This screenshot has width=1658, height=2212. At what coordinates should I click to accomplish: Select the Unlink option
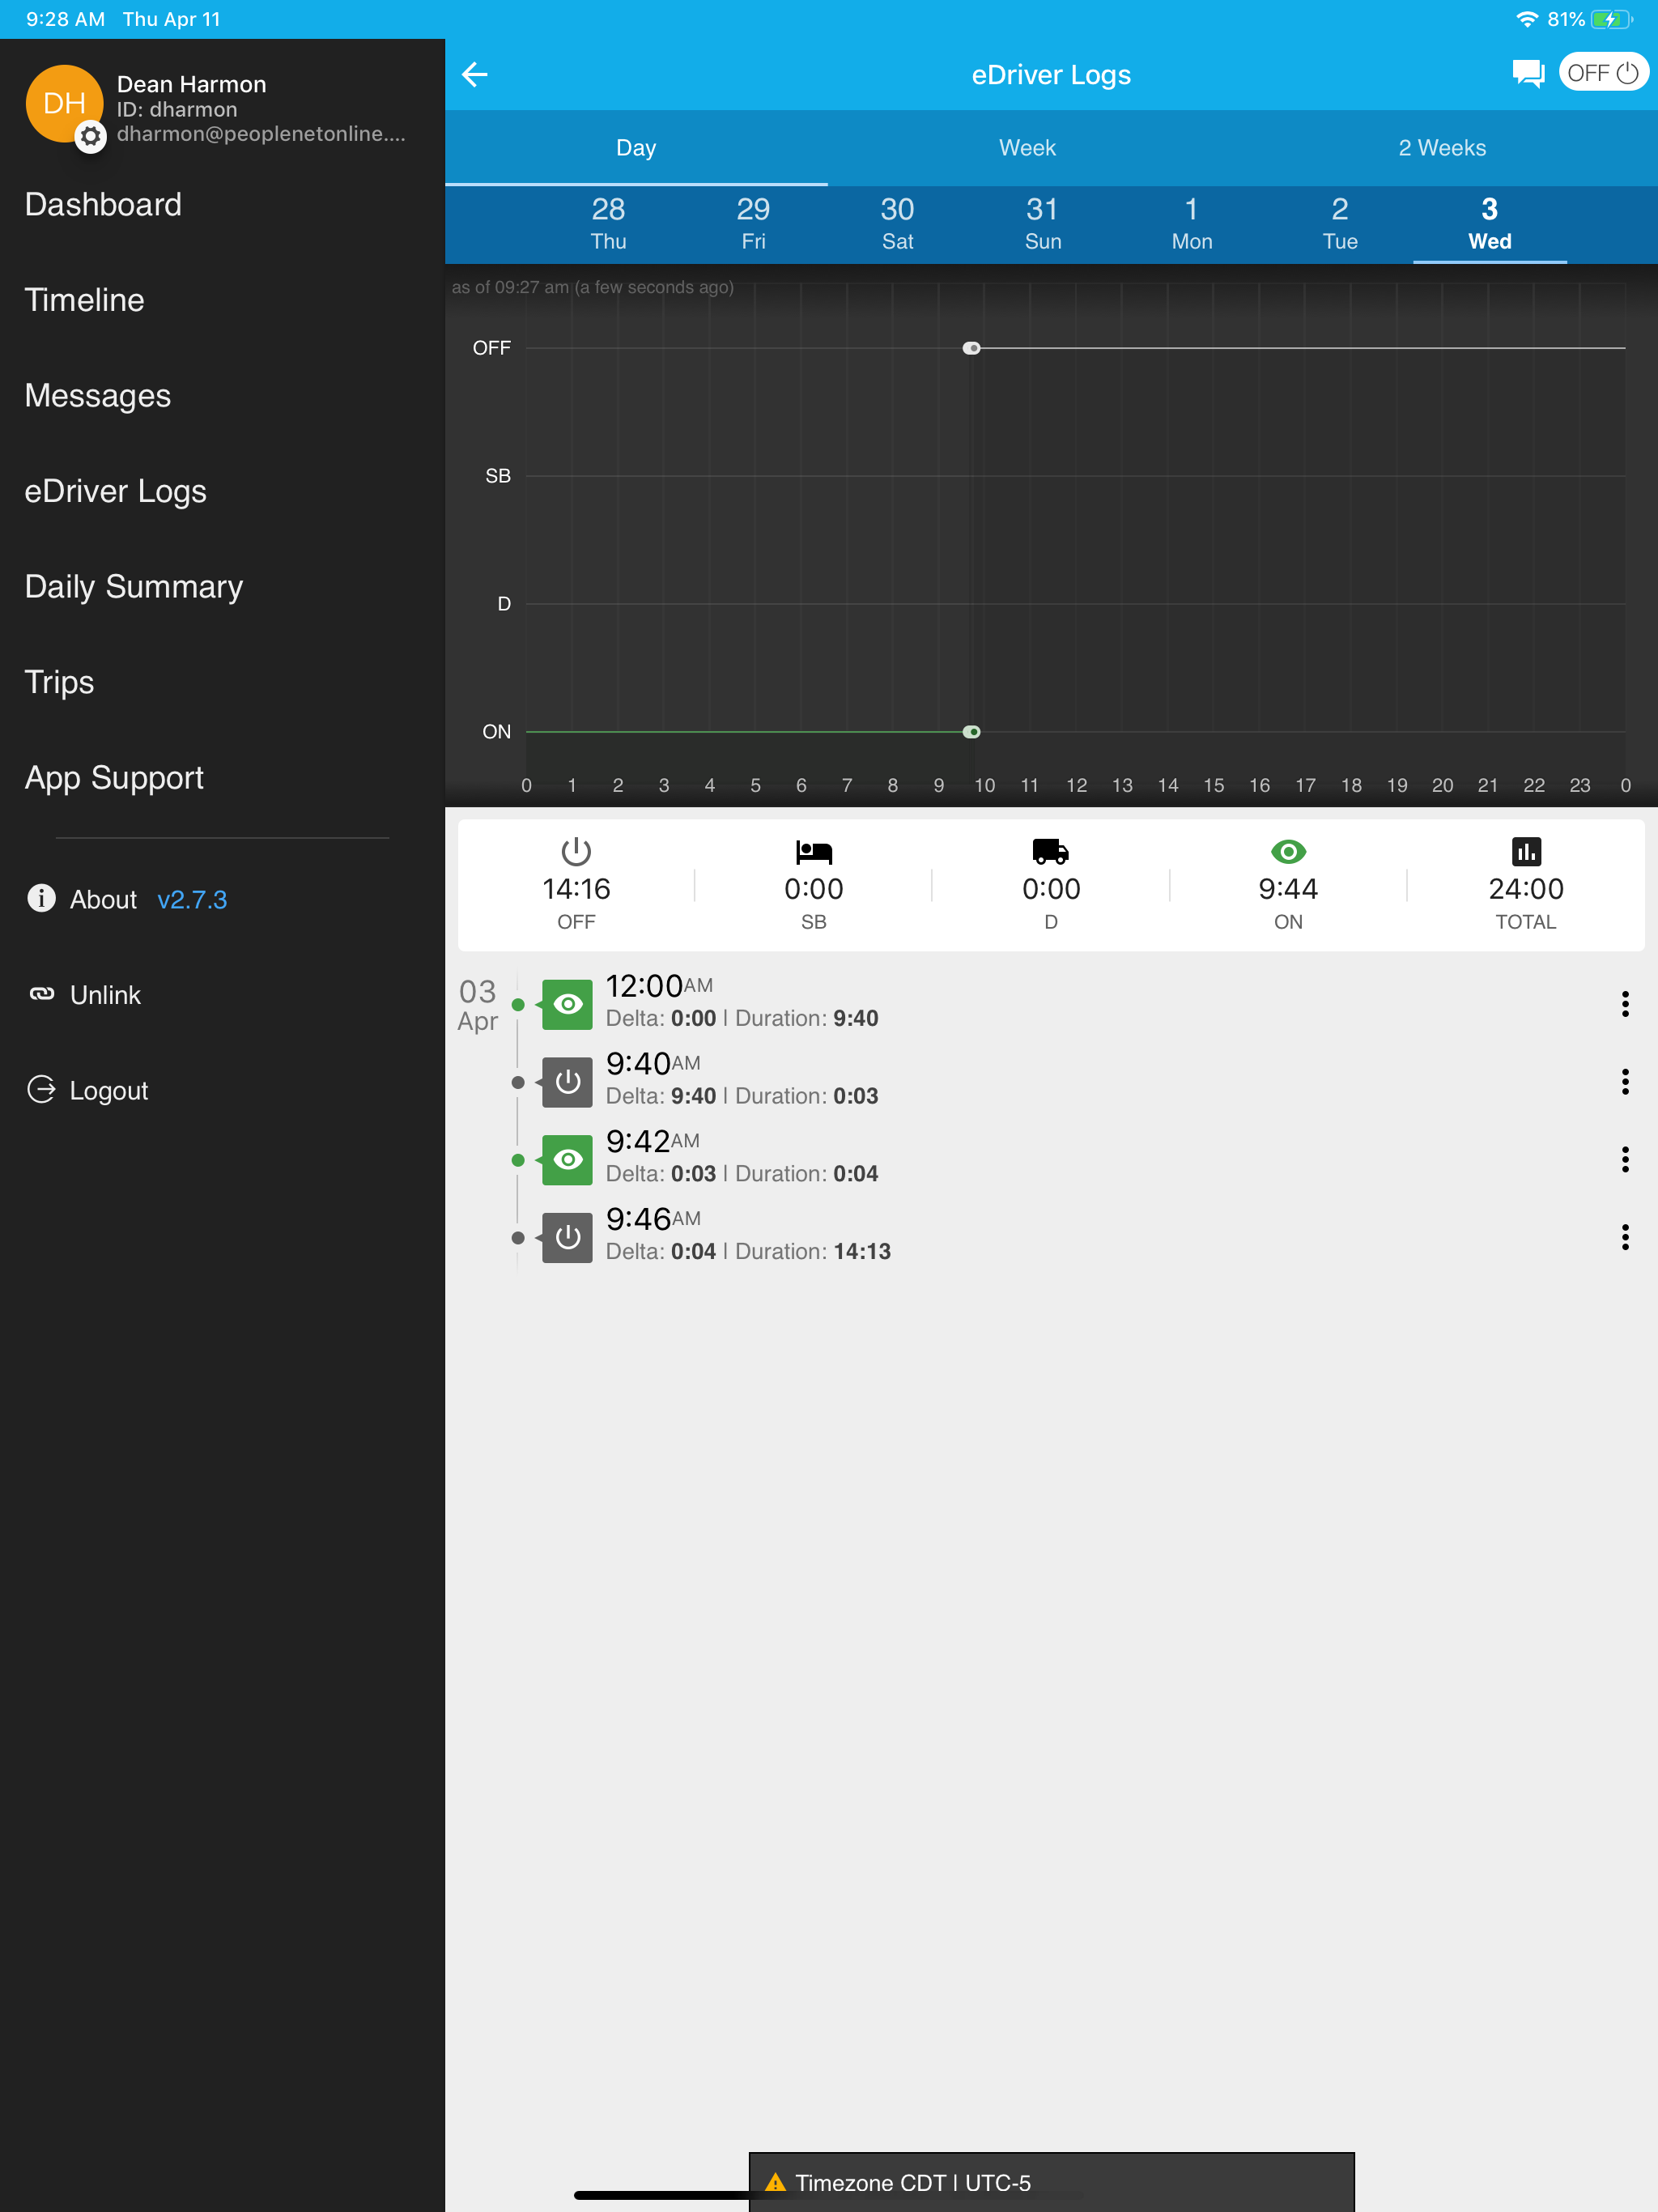(x=105, y=996)
